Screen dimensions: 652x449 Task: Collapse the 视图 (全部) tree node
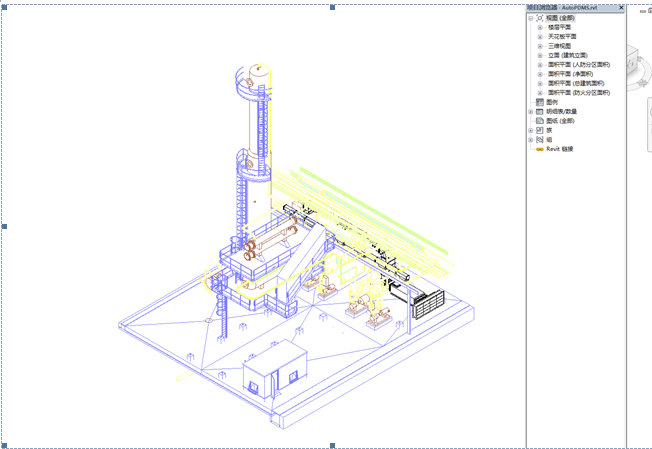531,18
